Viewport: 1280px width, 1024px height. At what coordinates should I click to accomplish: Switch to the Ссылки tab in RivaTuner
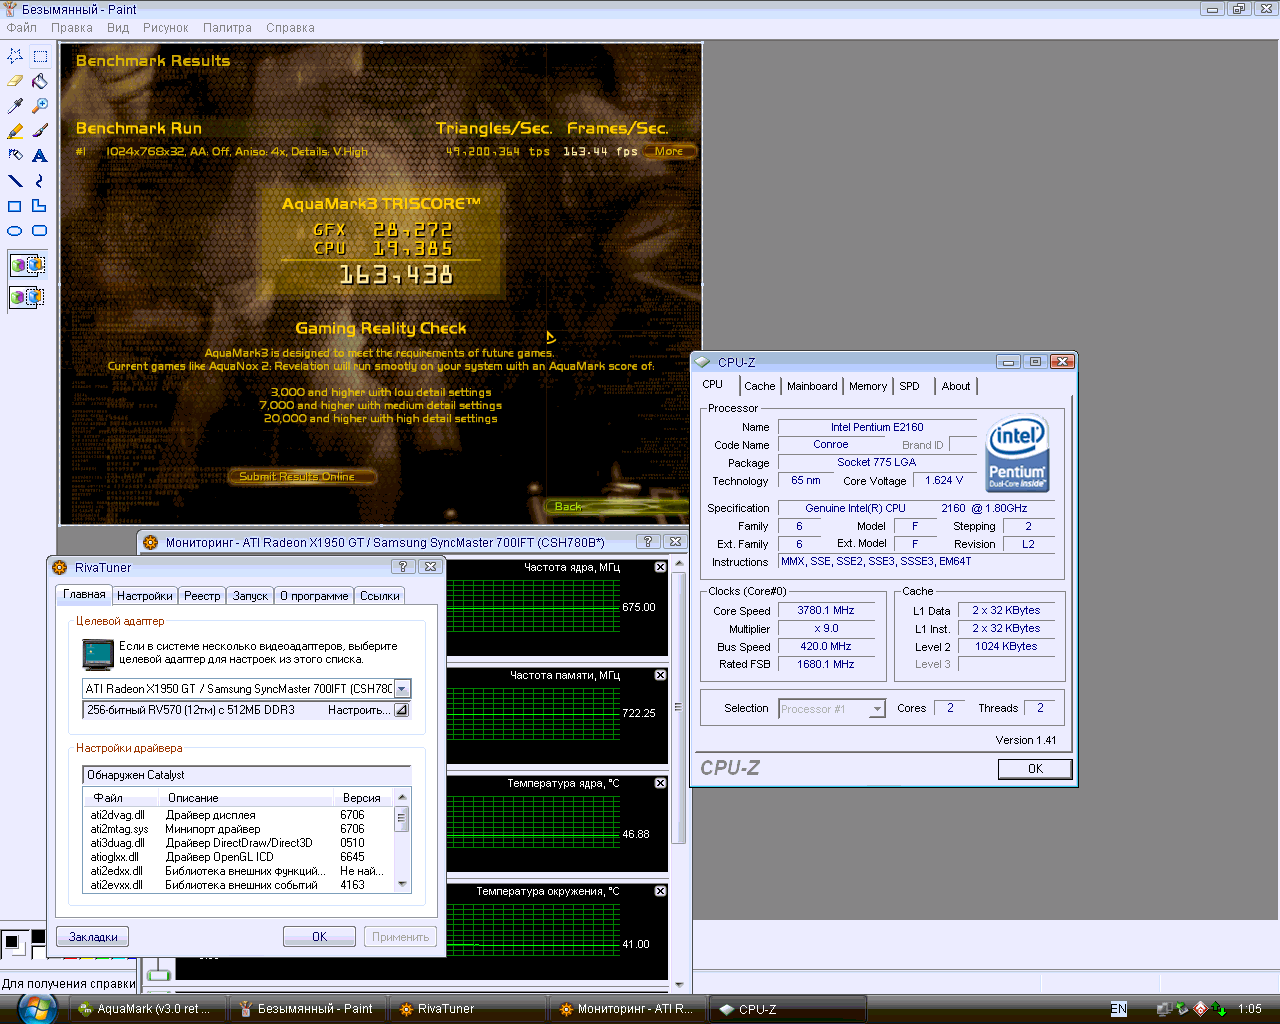(380, 596)
